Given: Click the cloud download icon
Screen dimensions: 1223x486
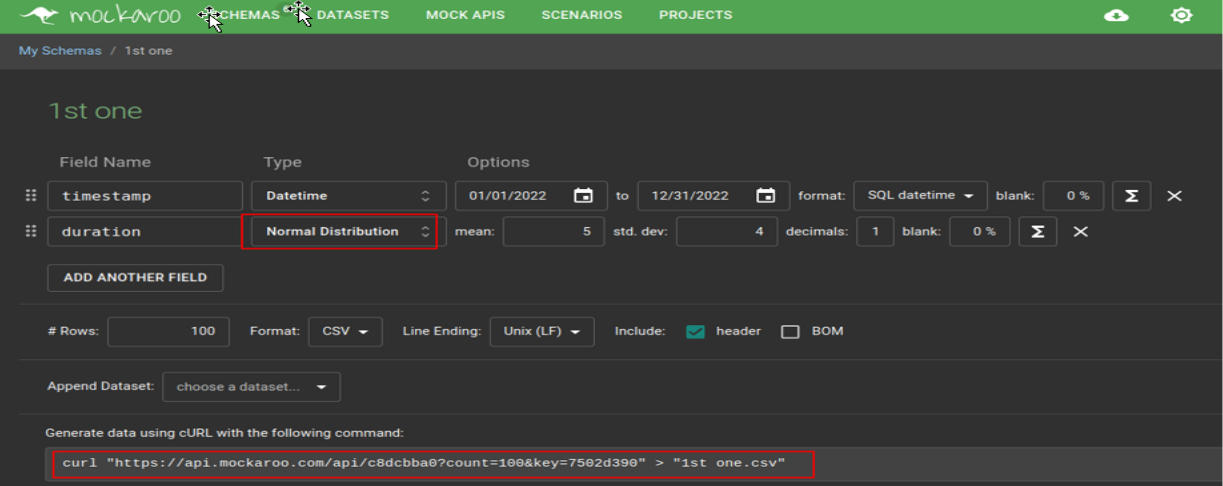Looking at the screenshot, I should 1116,16.
